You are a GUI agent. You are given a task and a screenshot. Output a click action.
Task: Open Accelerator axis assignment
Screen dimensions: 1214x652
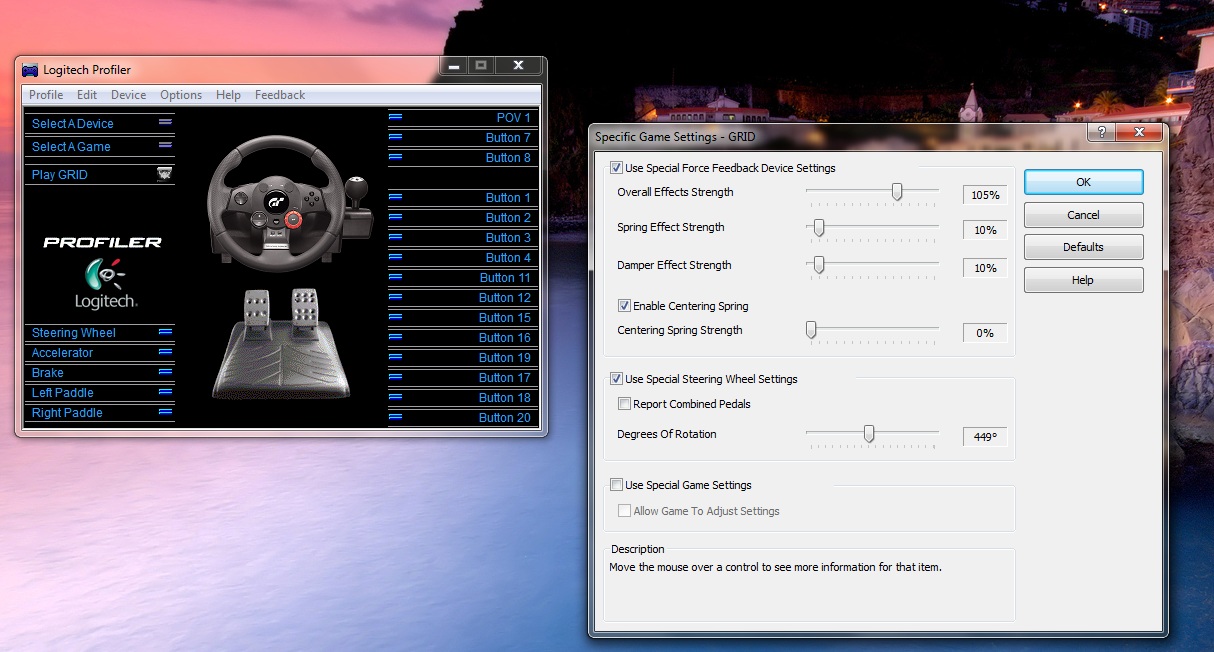pyautogui.click(x=62, y=353)
